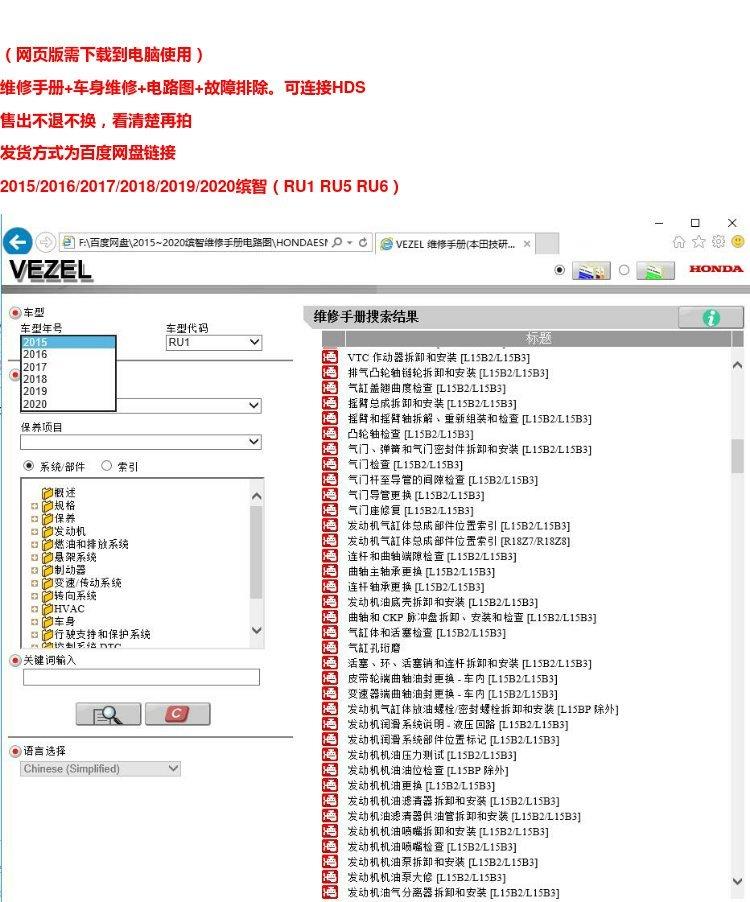Open the 车型代码 RU1 dropdown
This screenshot has height=902, width=750.
pos(214,342)
